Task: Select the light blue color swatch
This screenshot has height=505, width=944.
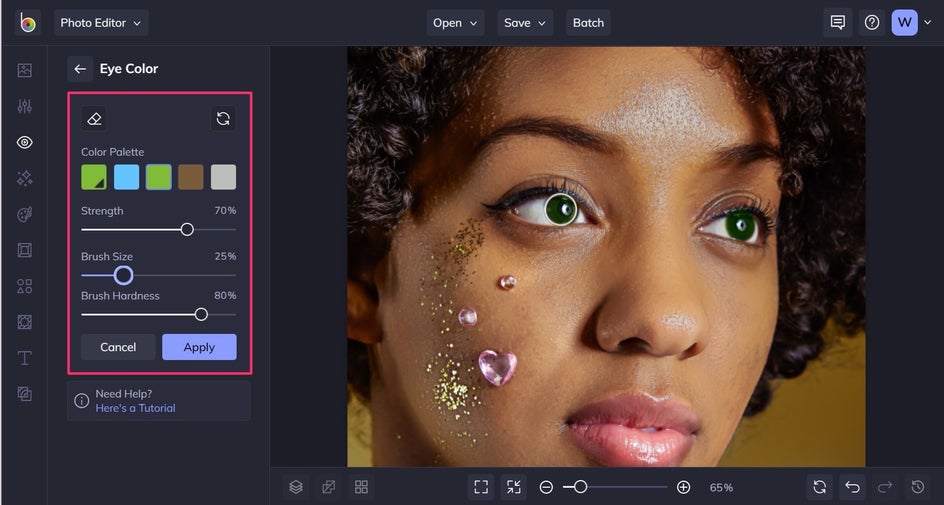Action: 126,178
